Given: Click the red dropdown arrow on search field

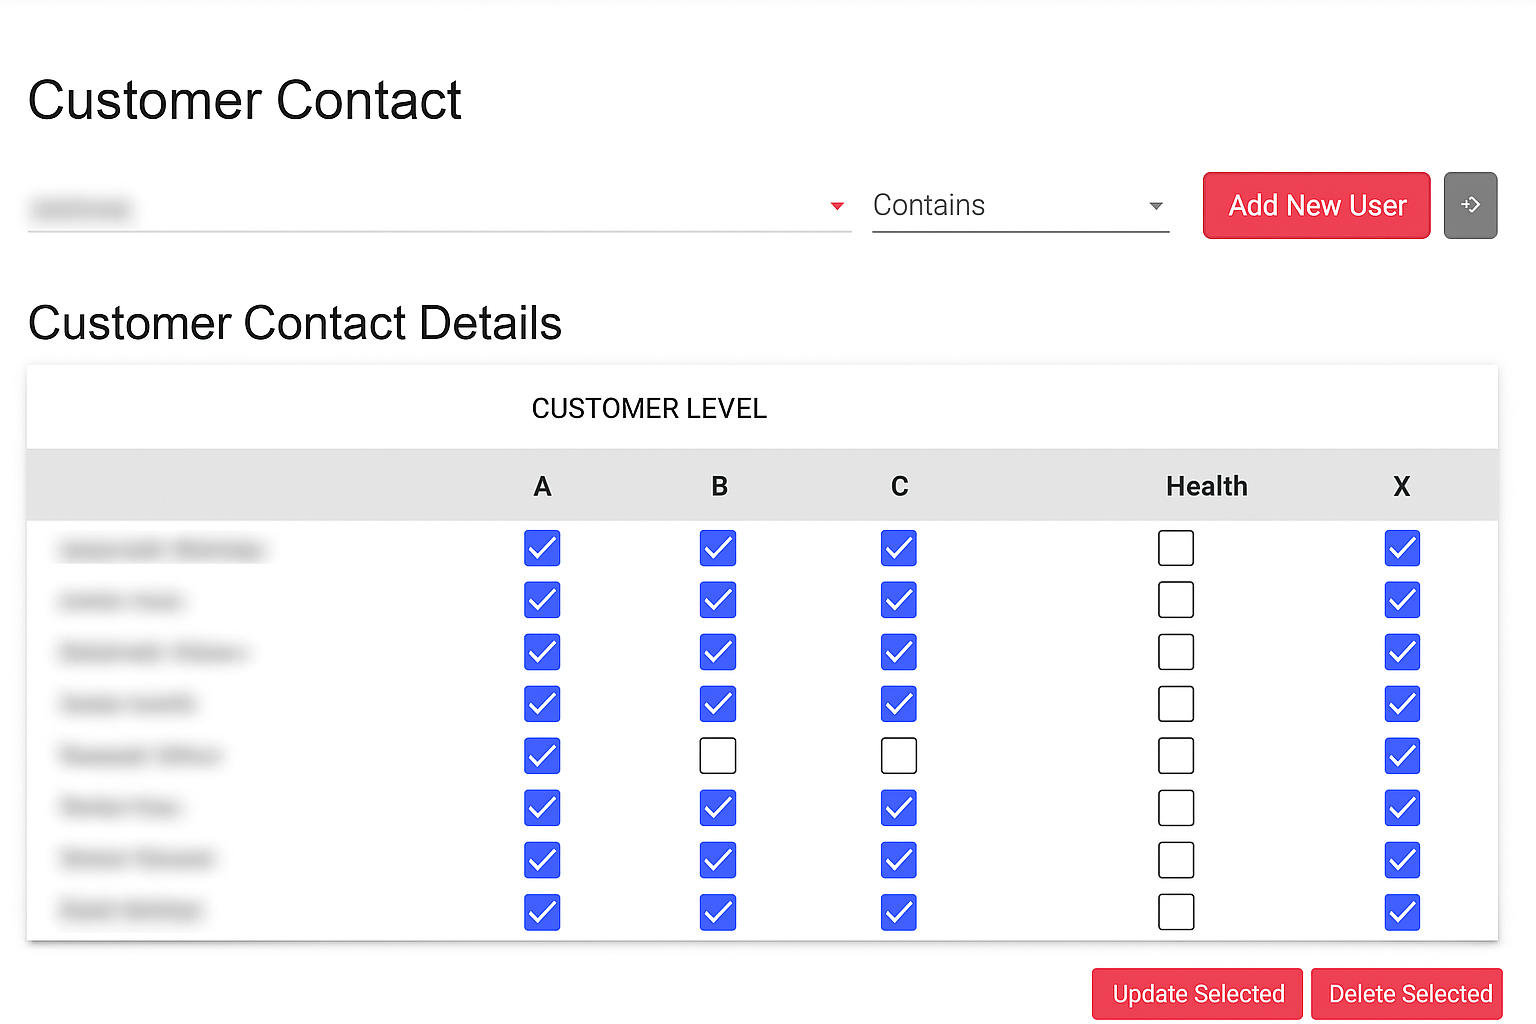Looking at the screenshot, I should tap(837, 206).
